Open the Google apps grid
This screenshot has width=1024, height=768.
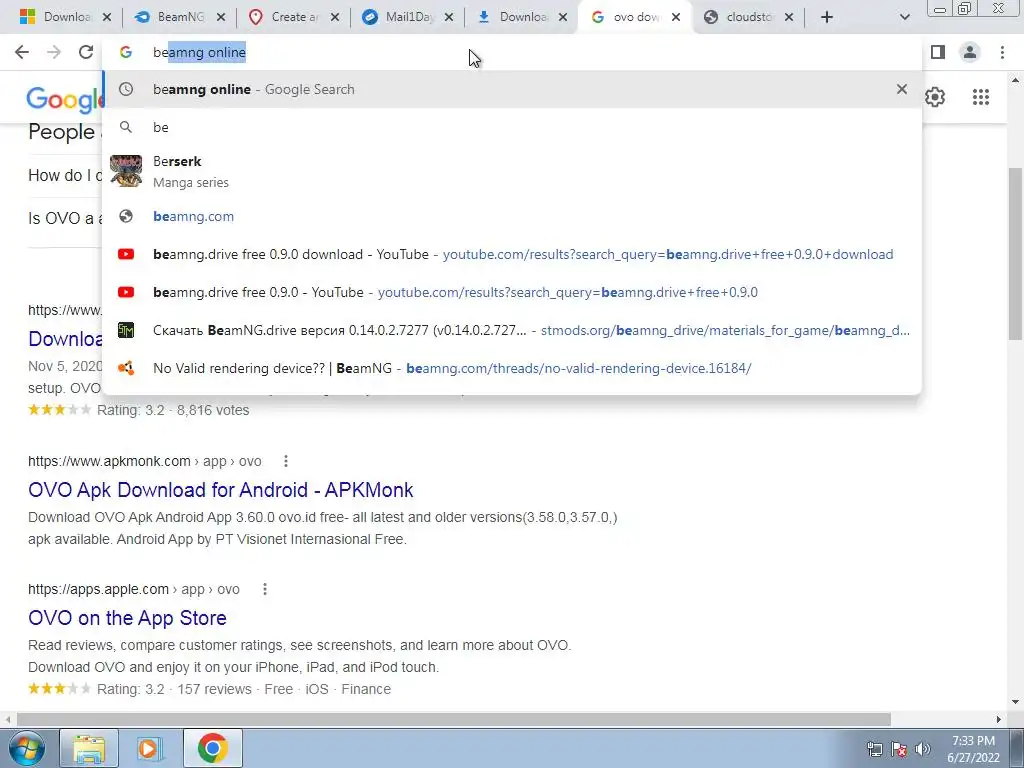click(x=980, y=97)
